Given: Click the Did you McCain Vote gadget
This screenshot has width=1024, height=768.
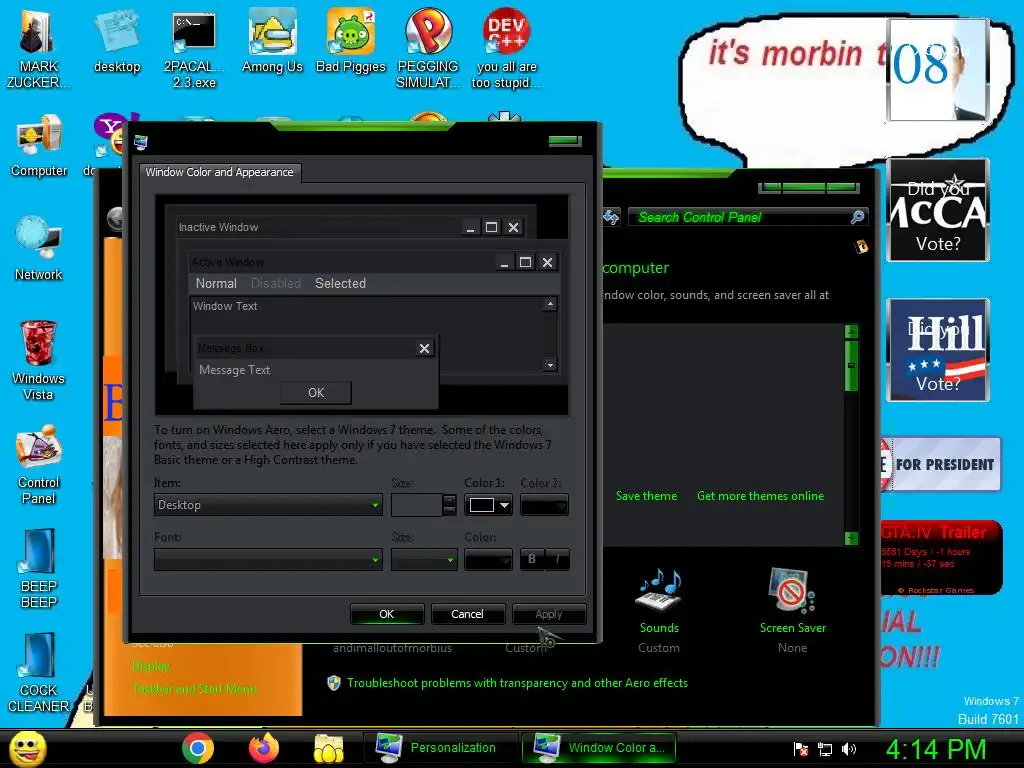Looking at the screenshot, I should click(x=938, y=210).
